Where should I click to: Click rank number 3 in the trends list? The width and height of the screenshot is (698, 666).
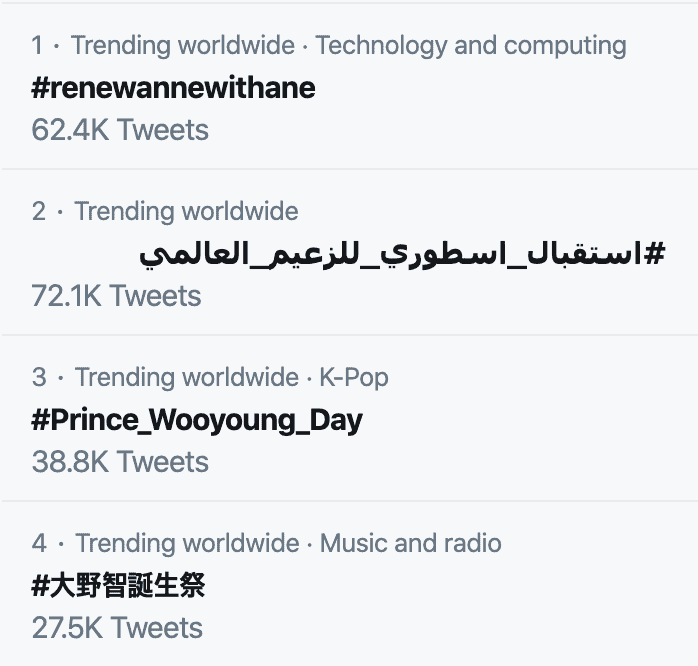coord(39,378)
